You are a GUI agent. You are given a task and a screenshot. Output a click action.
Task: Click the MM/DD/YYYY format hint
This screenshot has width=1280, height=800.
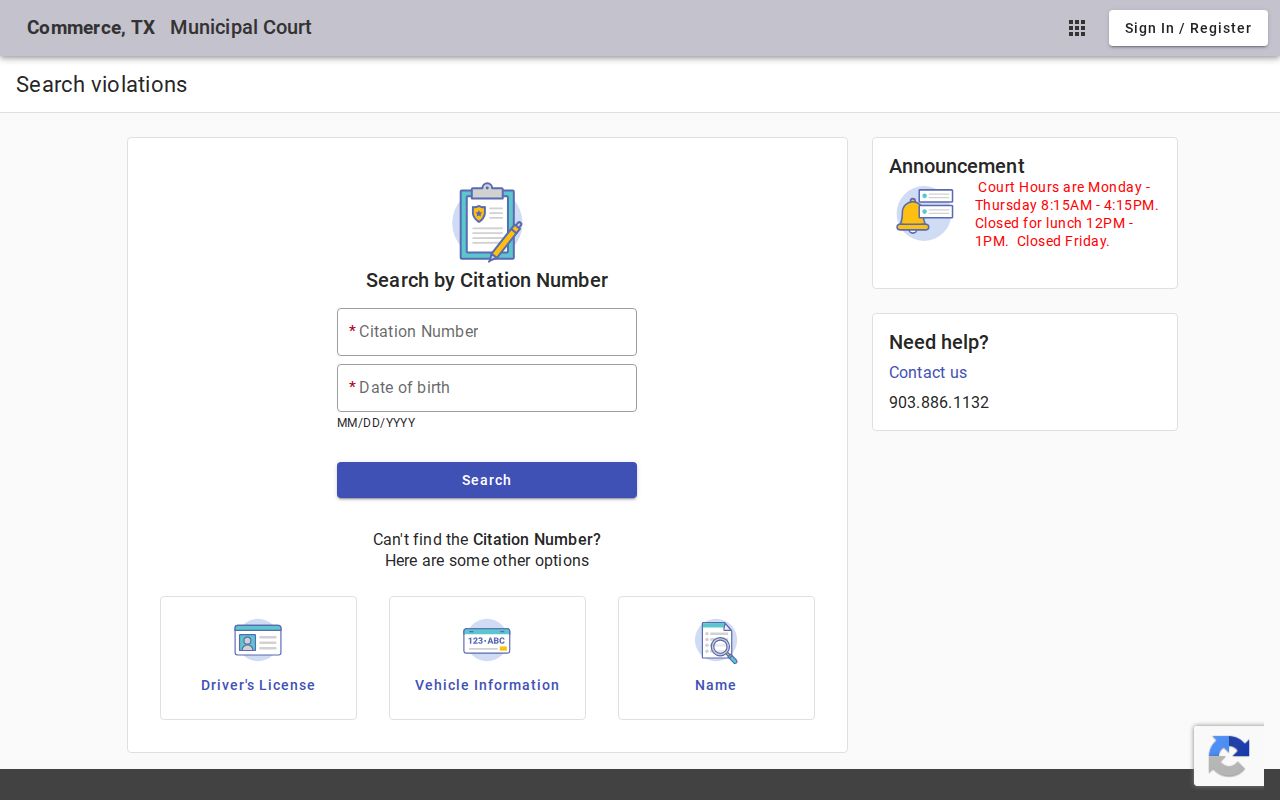tap(376, 423)
